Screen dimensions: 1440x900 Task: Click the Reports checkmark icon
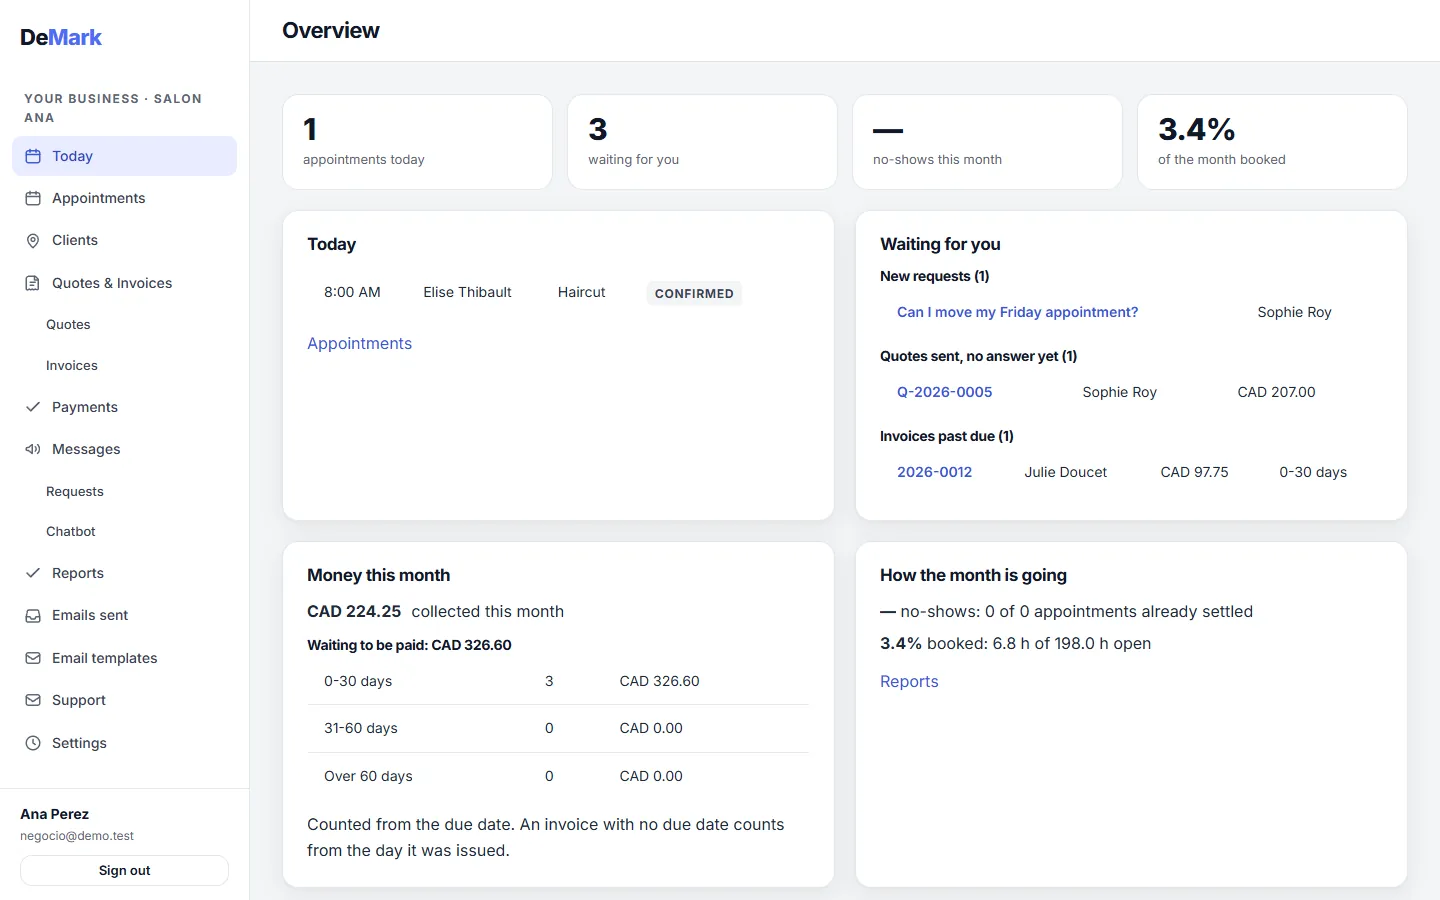click(33, 573)
